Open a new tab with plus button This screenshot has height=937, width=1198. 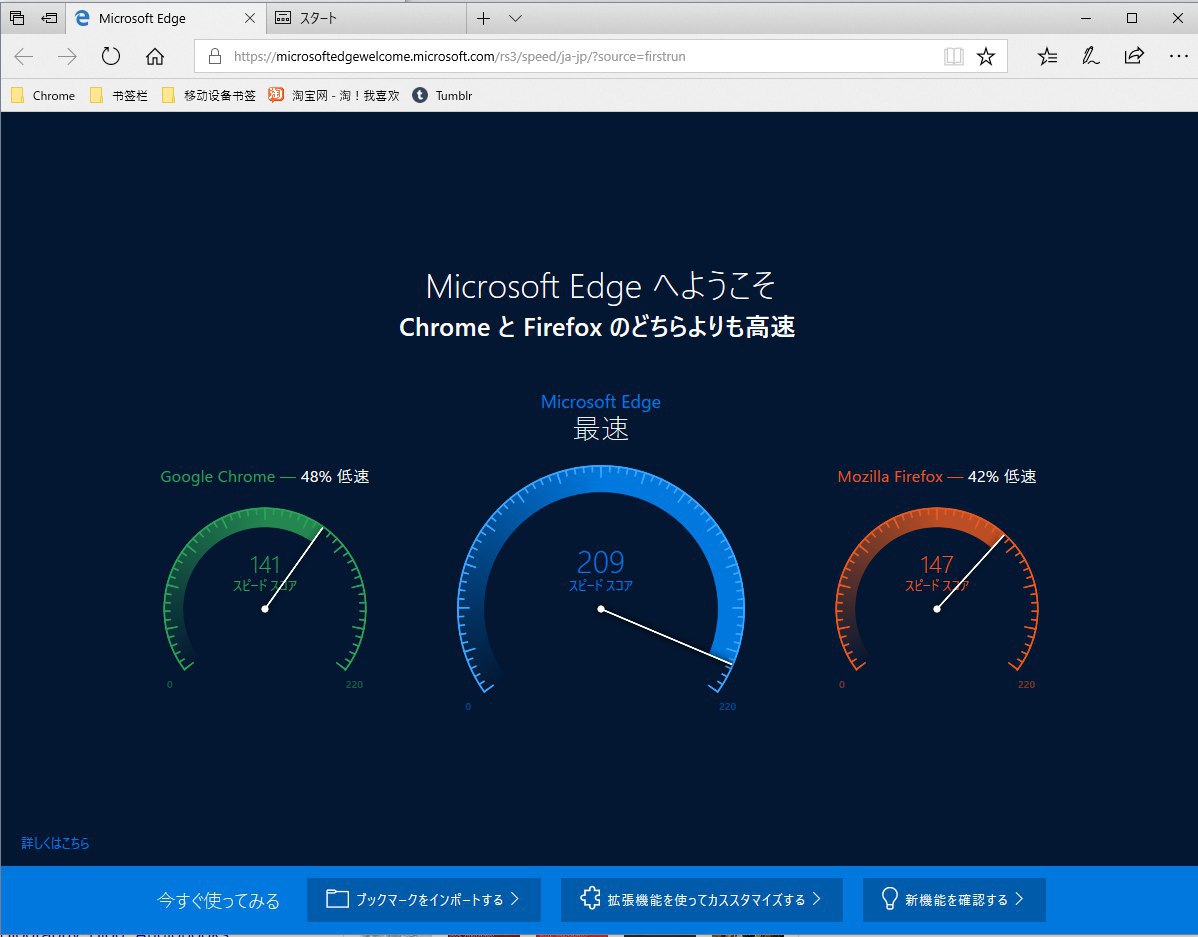pyautogui.click(x=484, y=18)
